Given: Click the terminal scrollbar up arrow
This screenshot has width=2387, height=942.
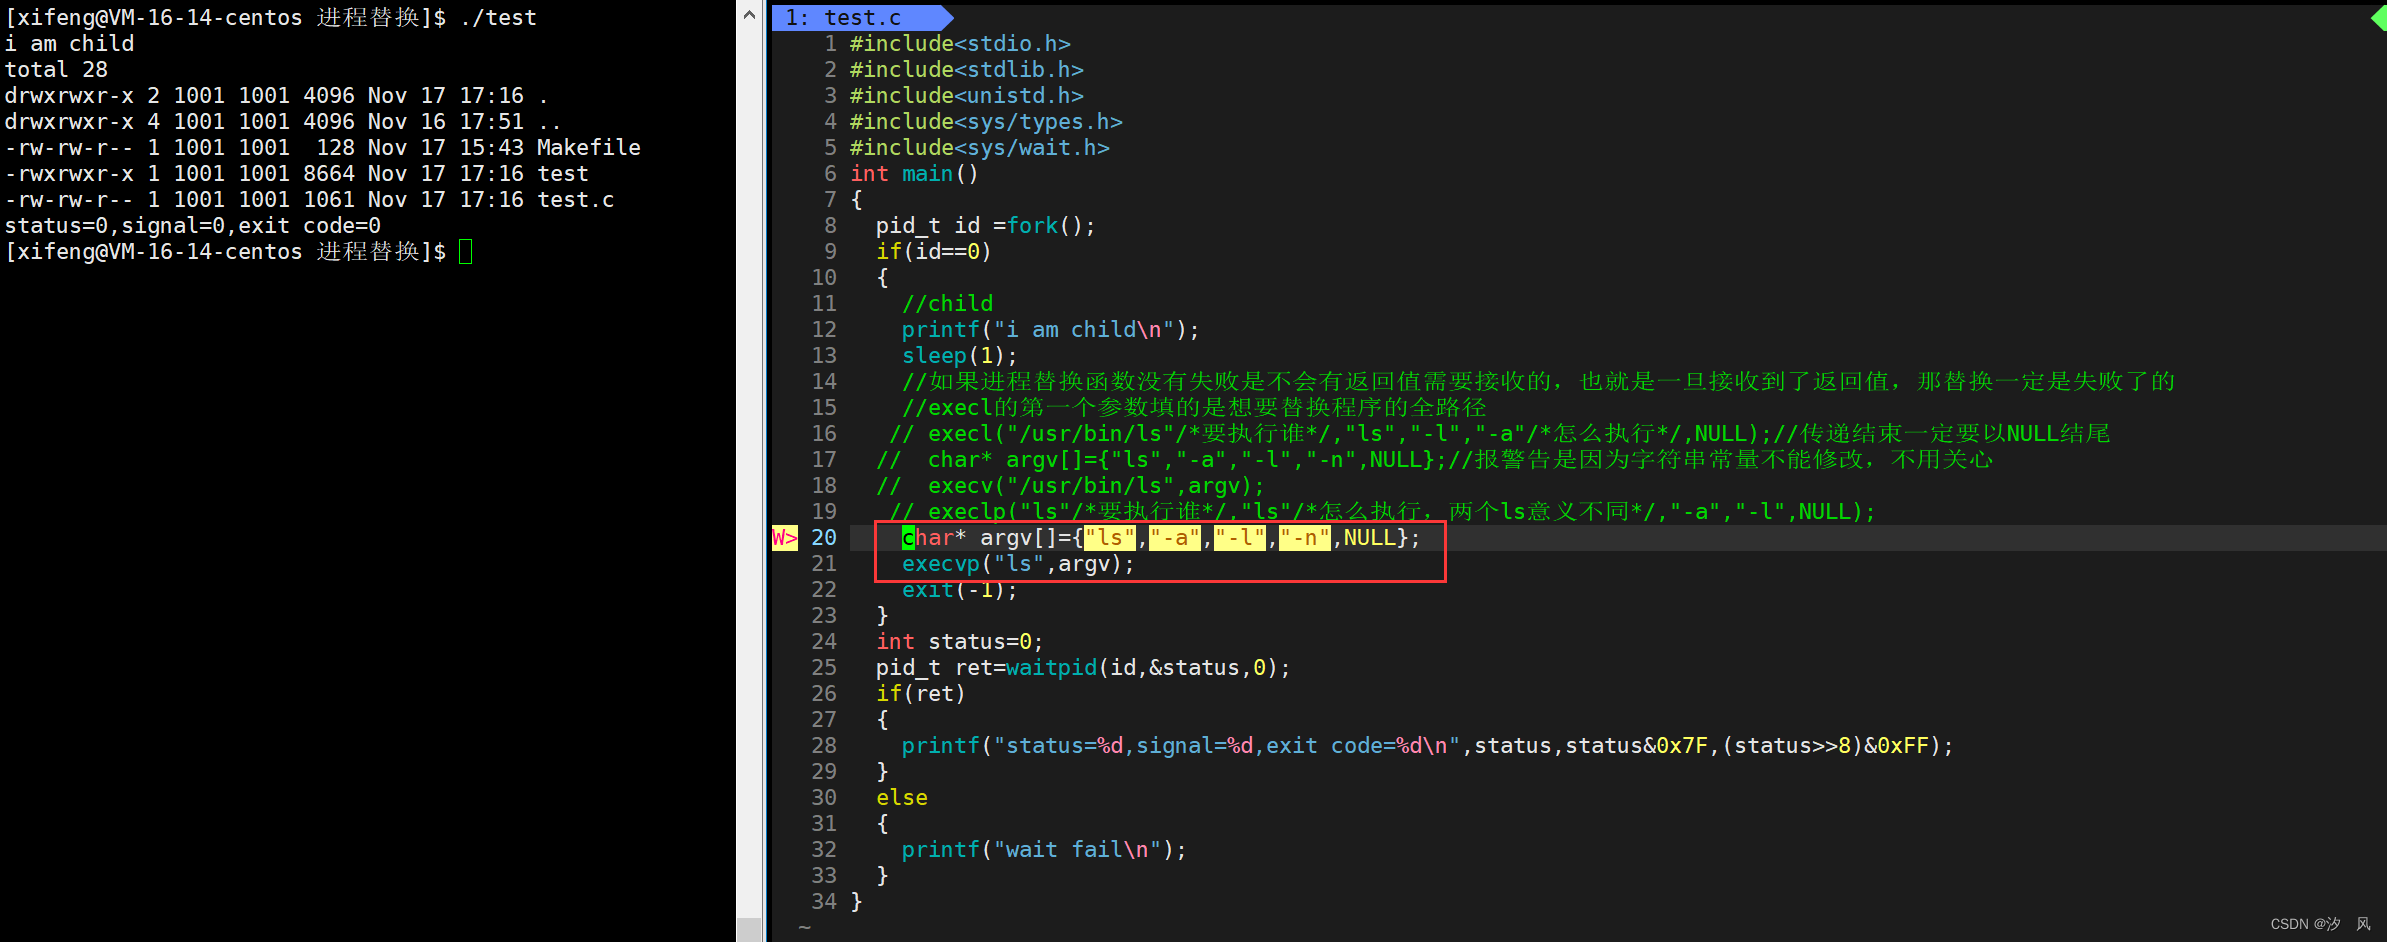Looking at the screenshot, I should (x=749, y=15).
